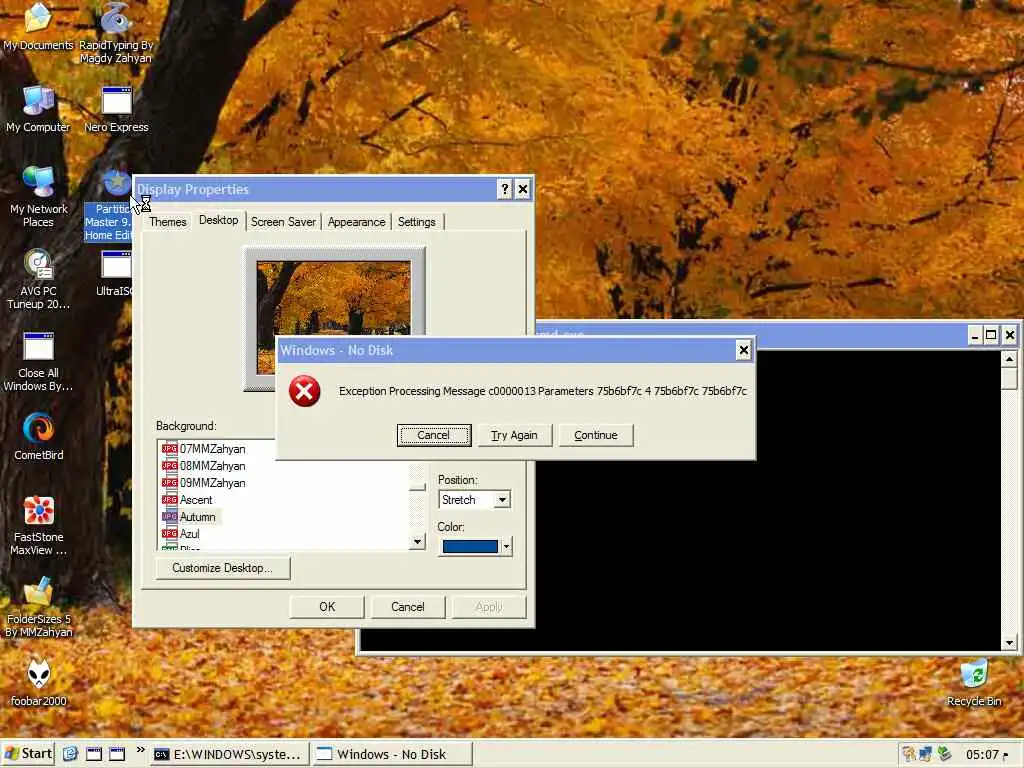This screenshot has width=1024, height=768.
Task: Click the blue desktop Color swatch
Action: [x=470, y=546]
